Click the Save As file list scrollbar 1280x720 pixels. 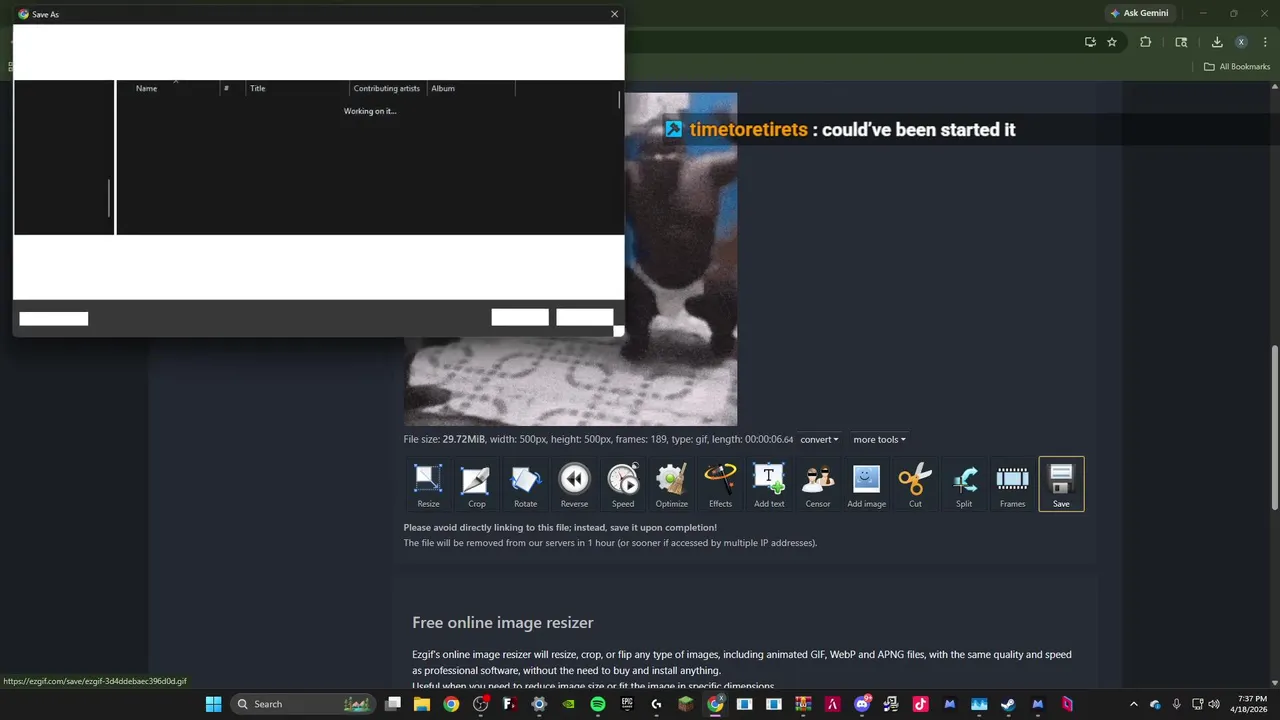pos(619,100)
